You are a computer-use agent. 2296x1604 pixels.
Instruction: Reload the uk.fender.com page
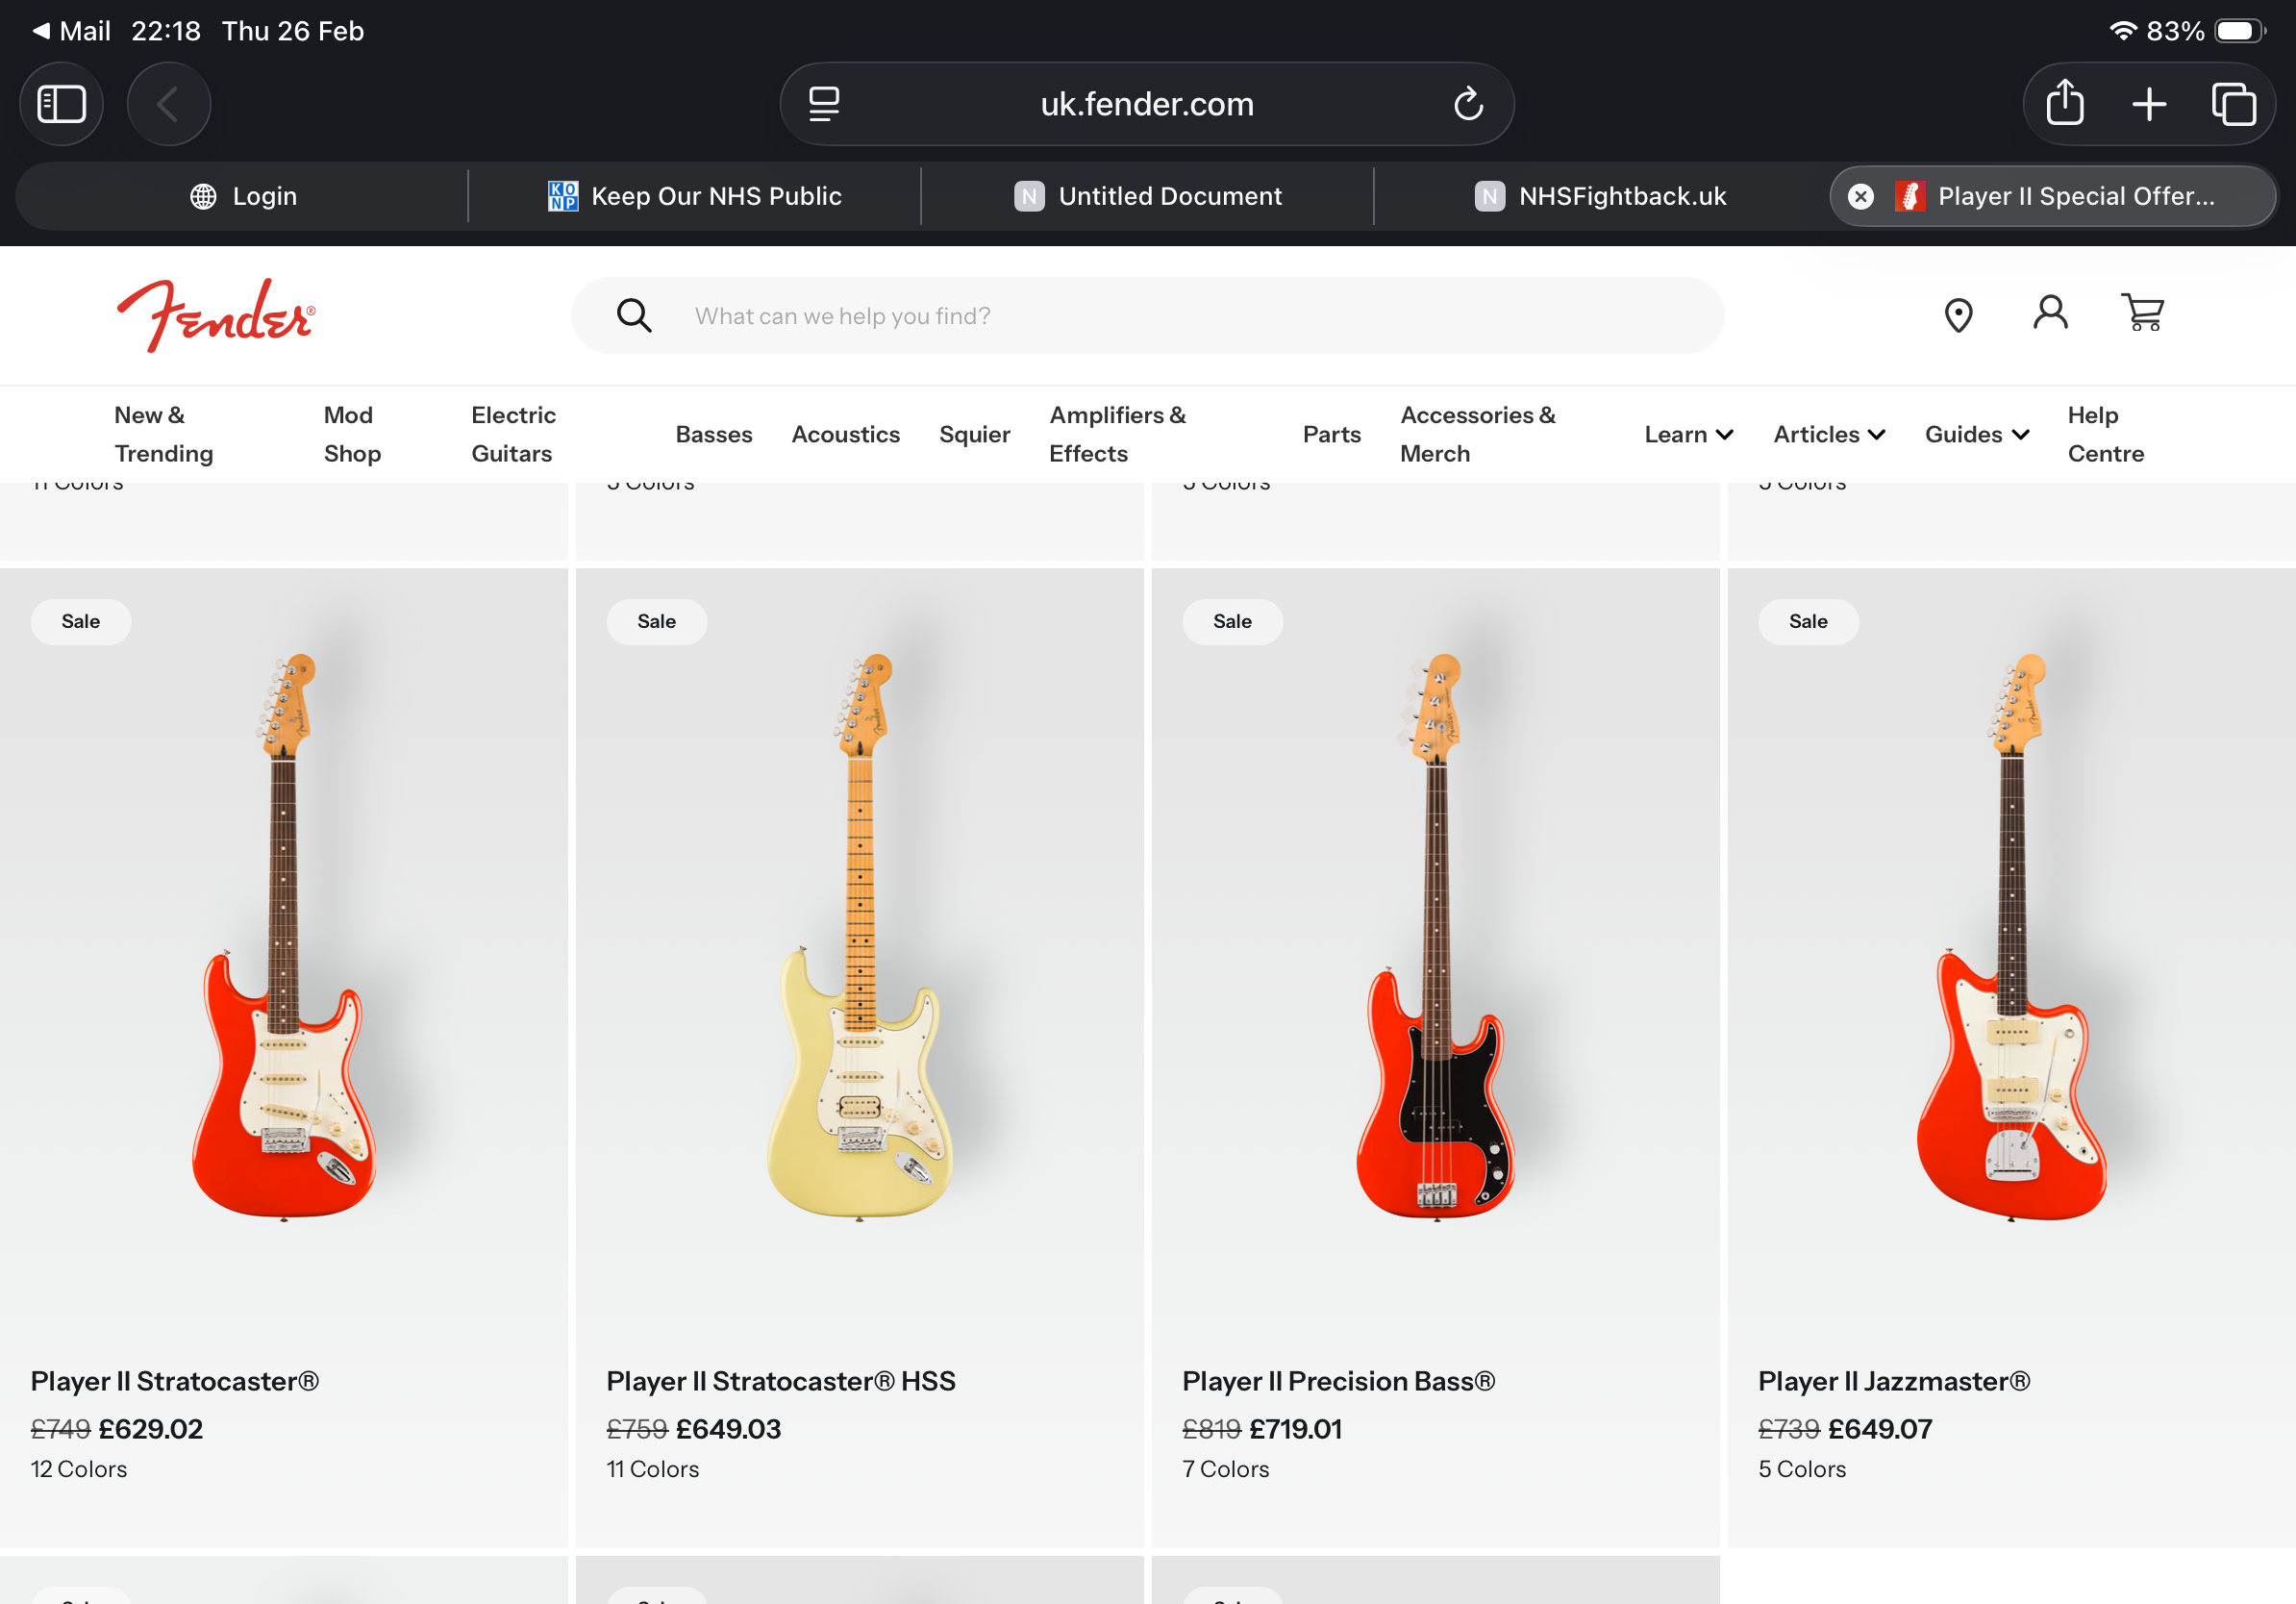tap(1467, 104)
